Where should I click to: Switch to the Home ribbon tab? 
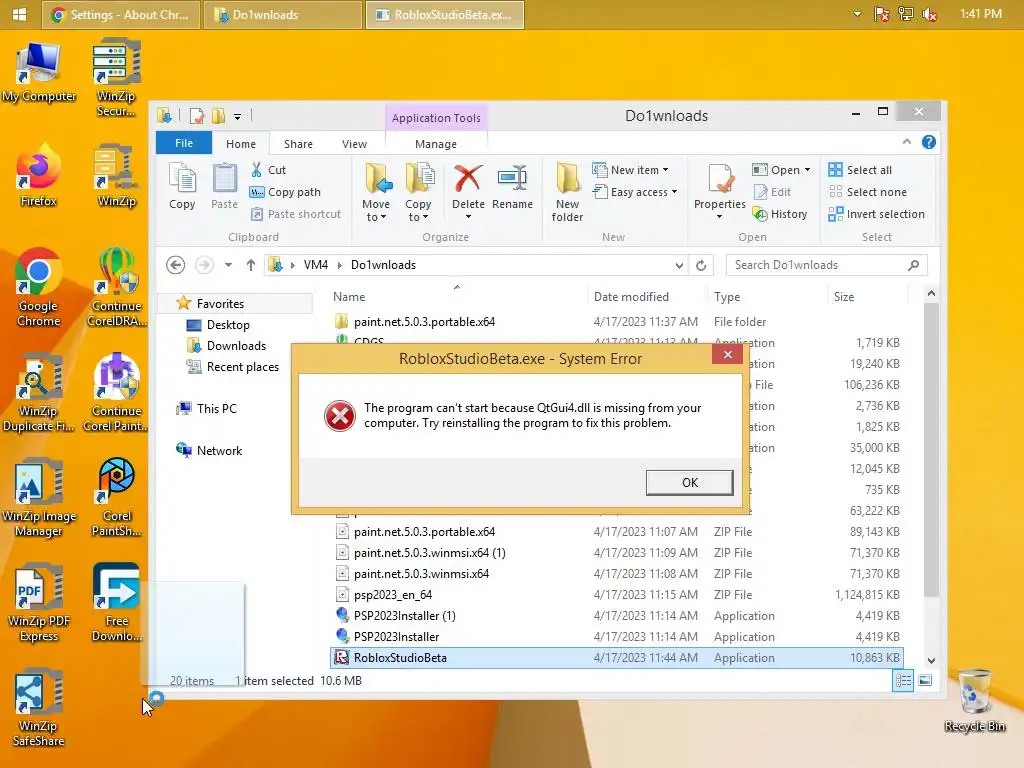click(x=241, y=144)
